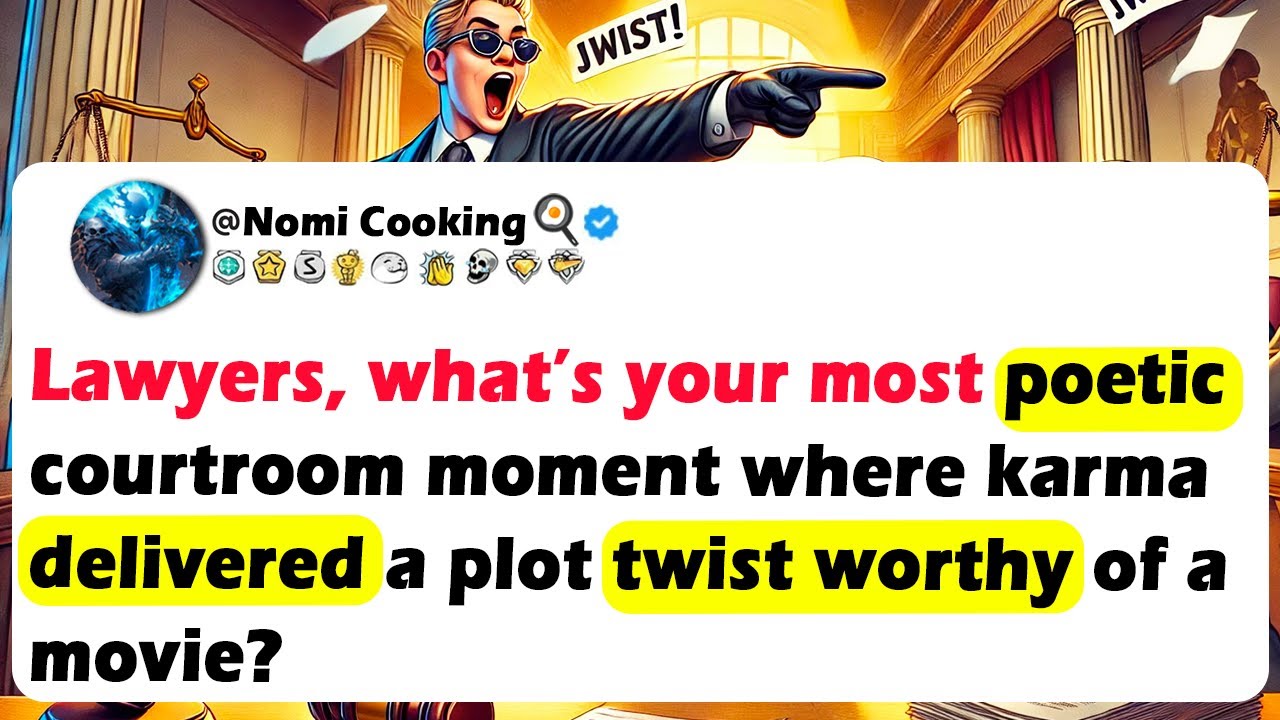Click the crying skull award icon
This screenshot has height=720, width=1280.
click(x=480, y=268)
